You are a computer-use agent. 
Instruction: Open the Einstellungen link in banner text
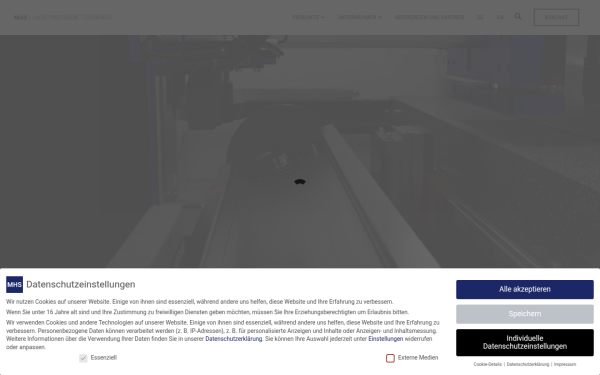coord(385,339)
